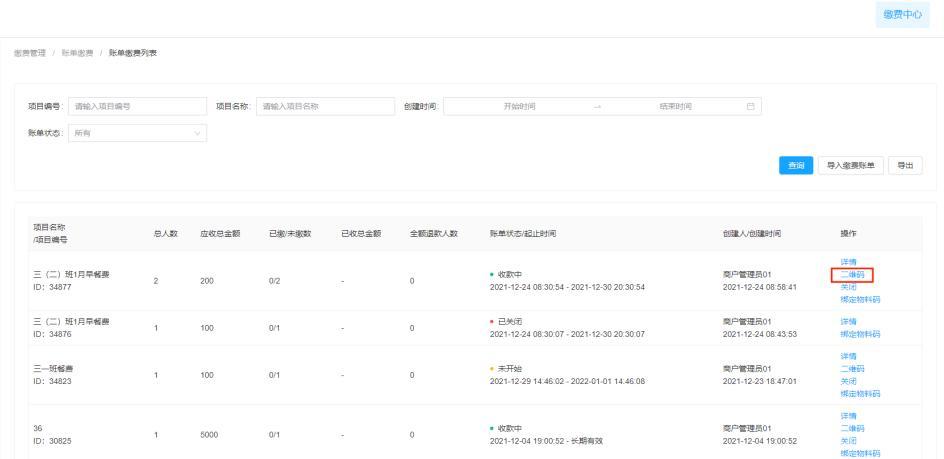Go to 缴费管理 breadcrumb
The image size is (944, 459).
(30, 54)
